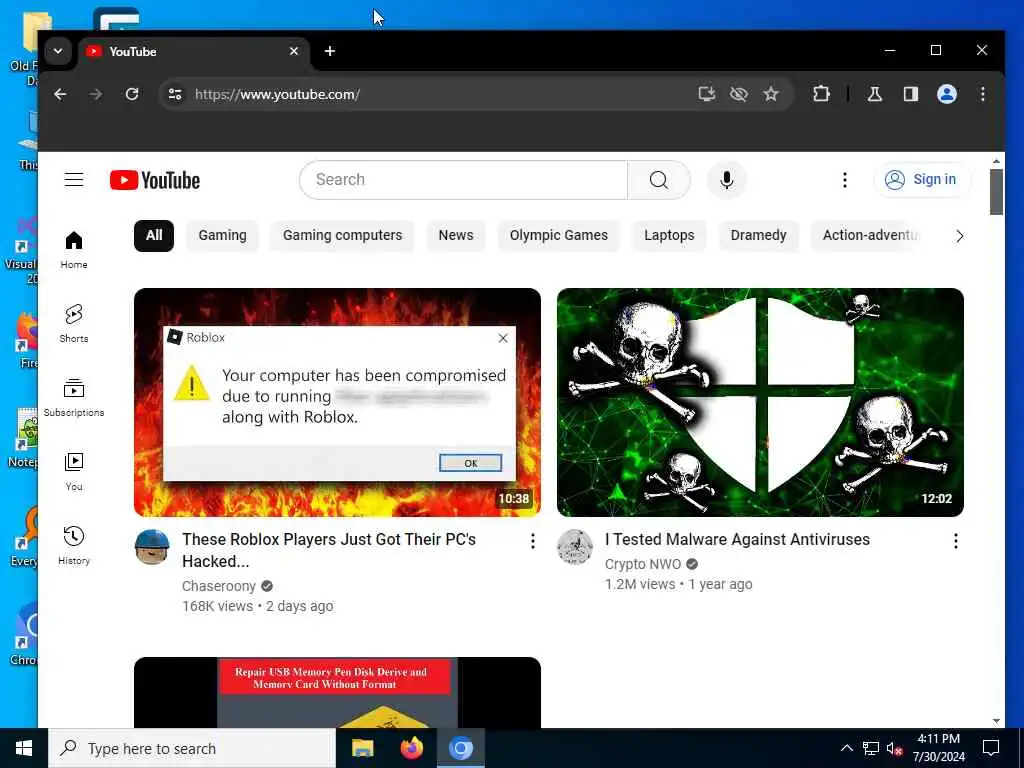Open a new browser tab

pos(330,51)
